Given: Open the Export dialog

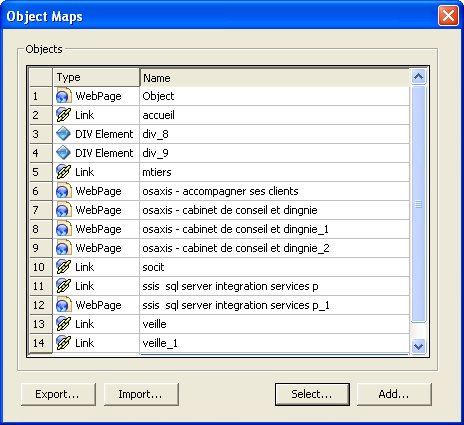Looking at the screenshot, I should [x=58, y=394].
